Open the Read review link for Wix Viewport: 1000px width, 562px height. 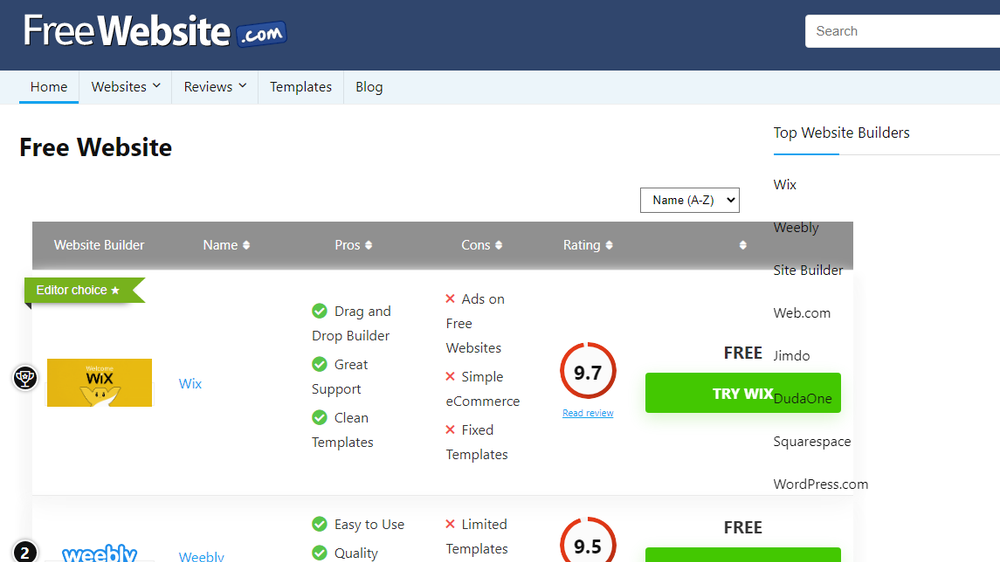(x=587, y=413)
